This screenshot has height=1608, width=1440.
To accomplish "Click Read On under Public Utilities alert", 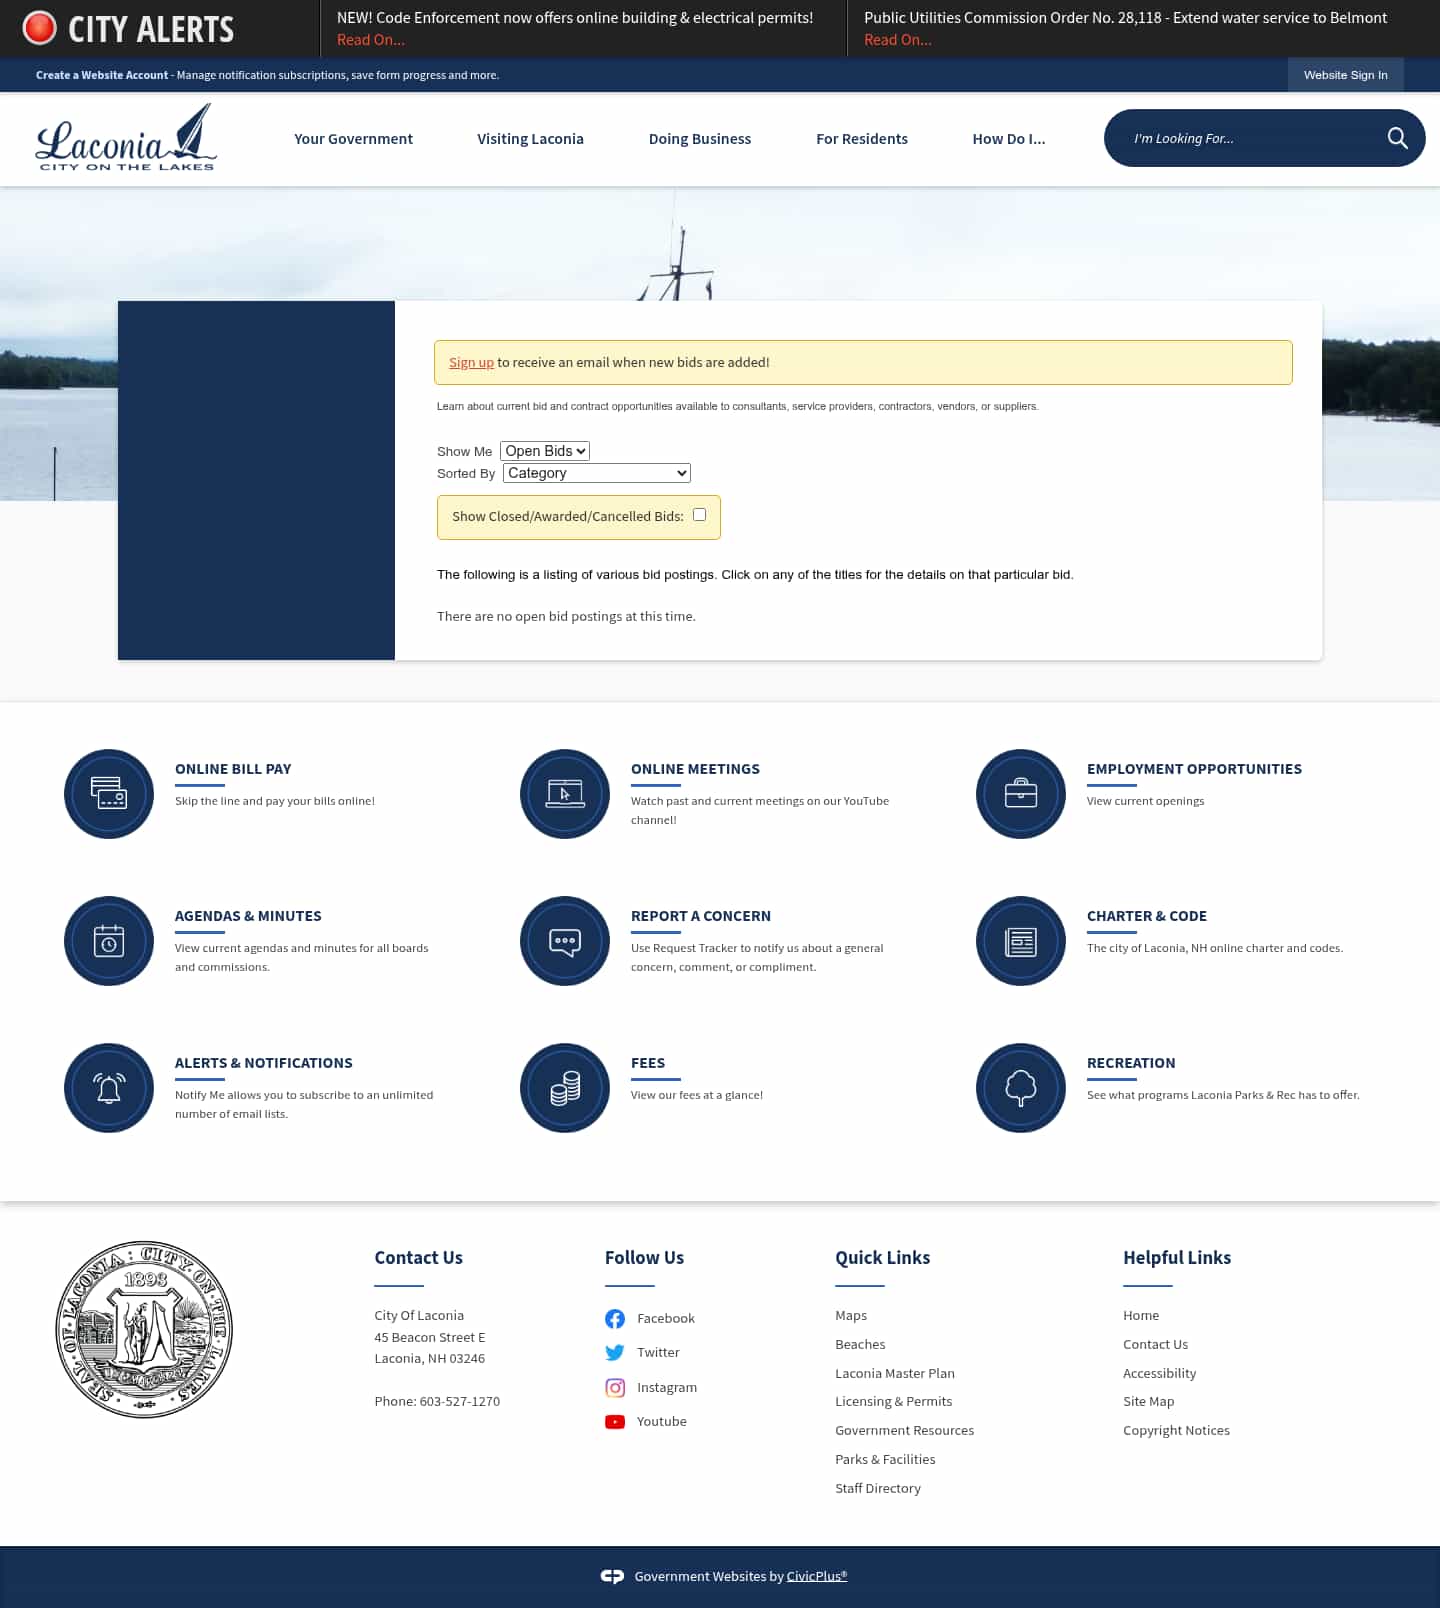I will (898, 40).
